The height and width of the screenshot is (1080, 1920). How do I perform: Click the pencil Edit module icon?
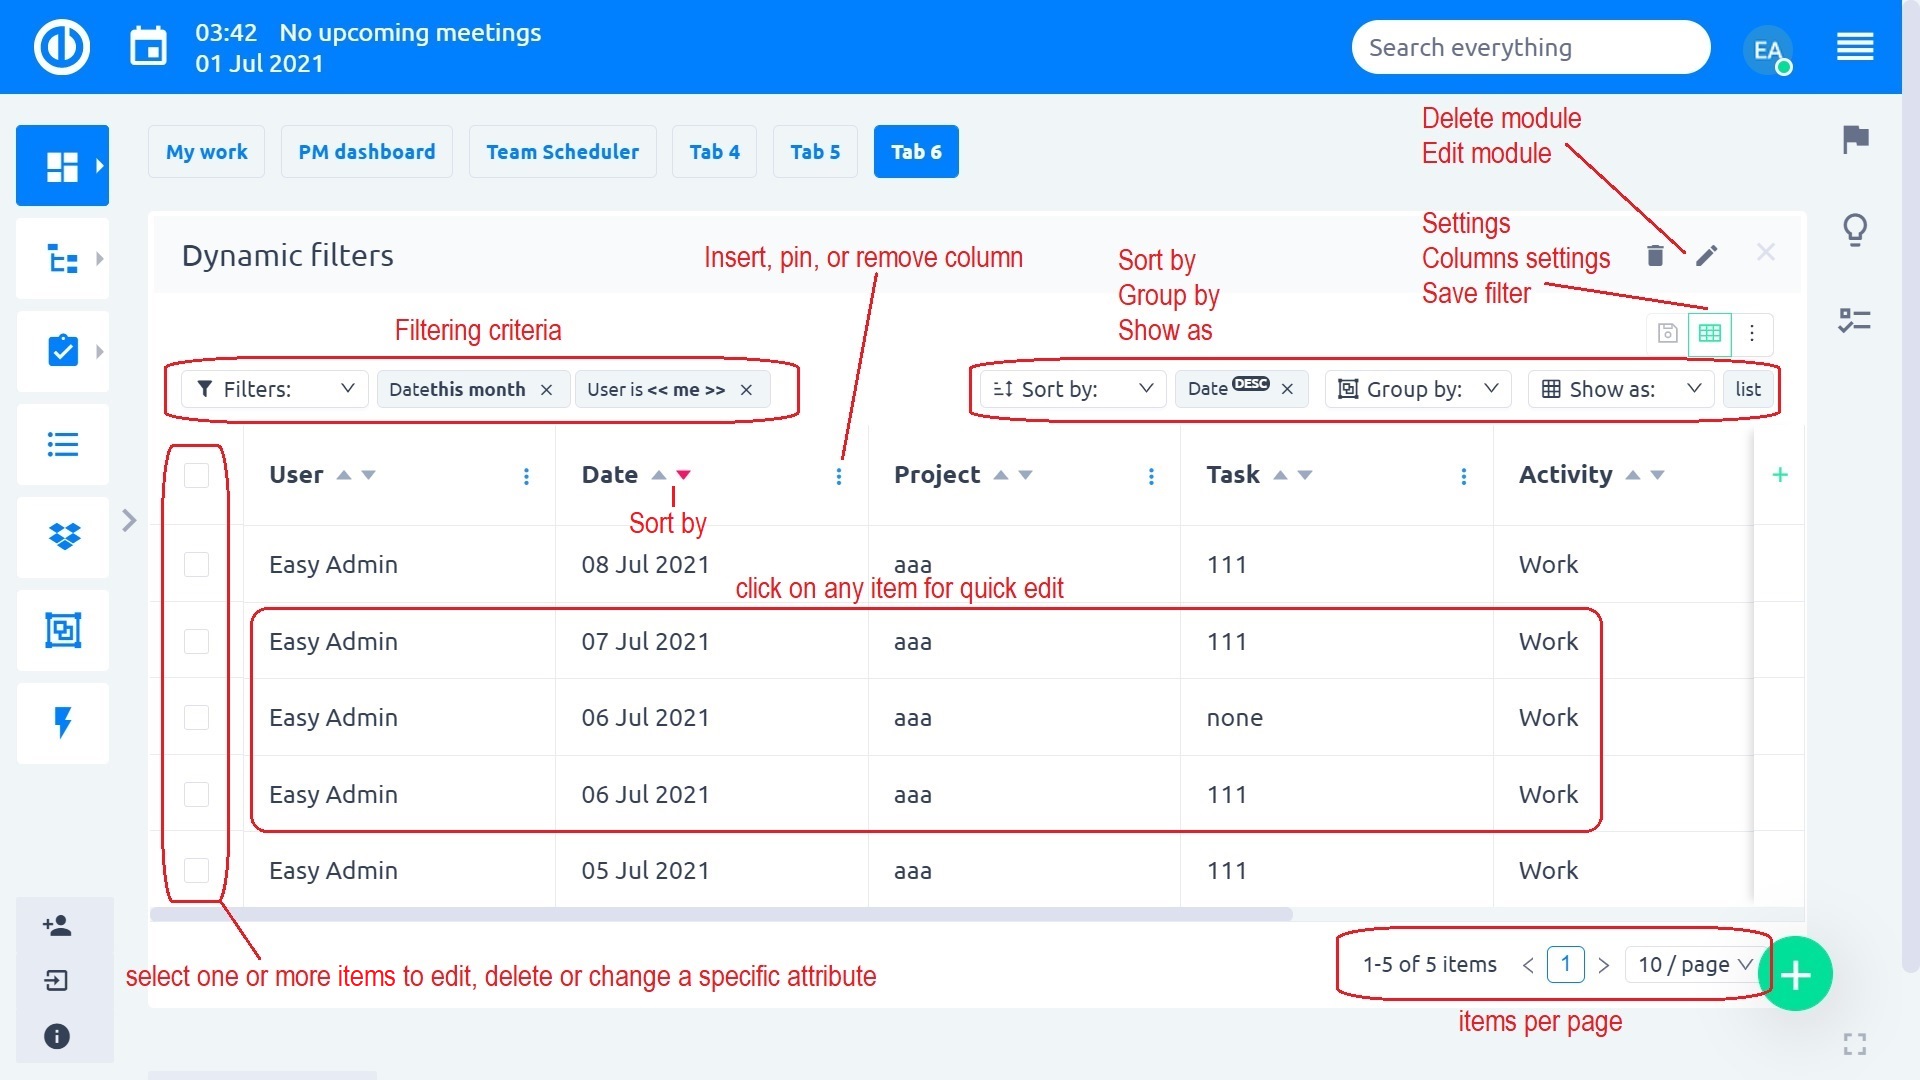coord(1707,256)
